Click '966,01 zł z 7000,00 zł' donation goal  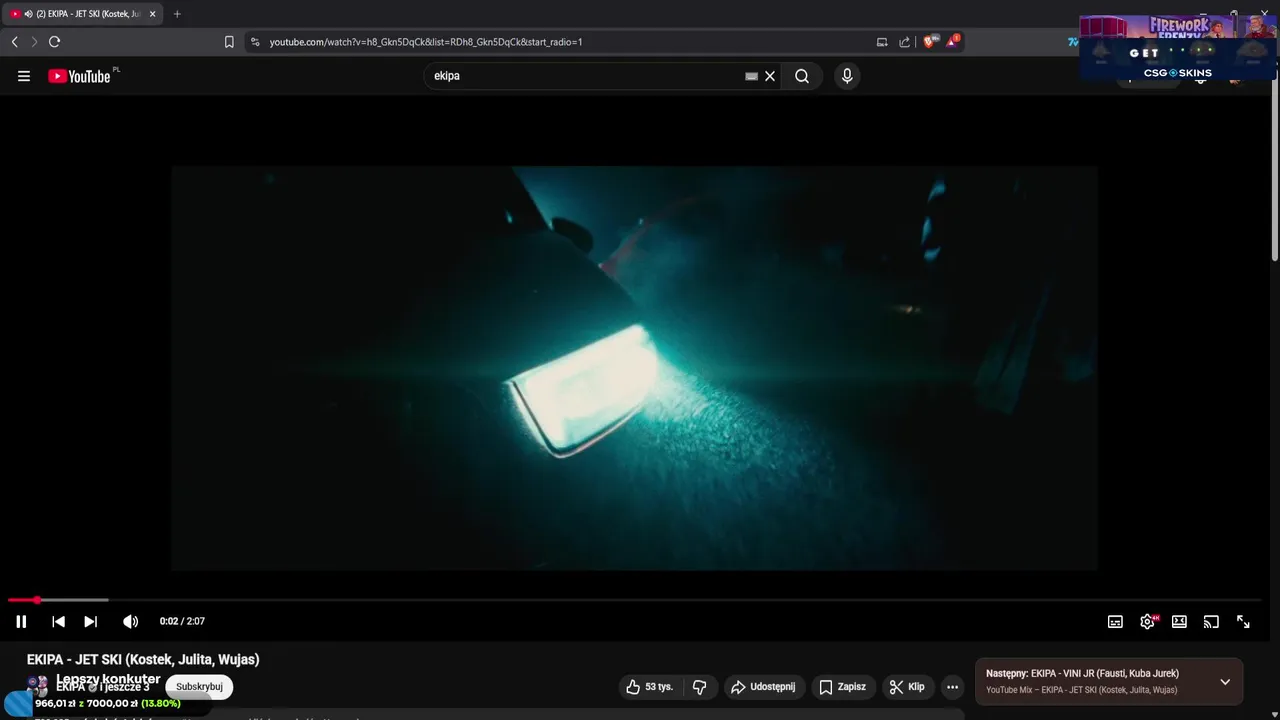click(x=107, y=703)
